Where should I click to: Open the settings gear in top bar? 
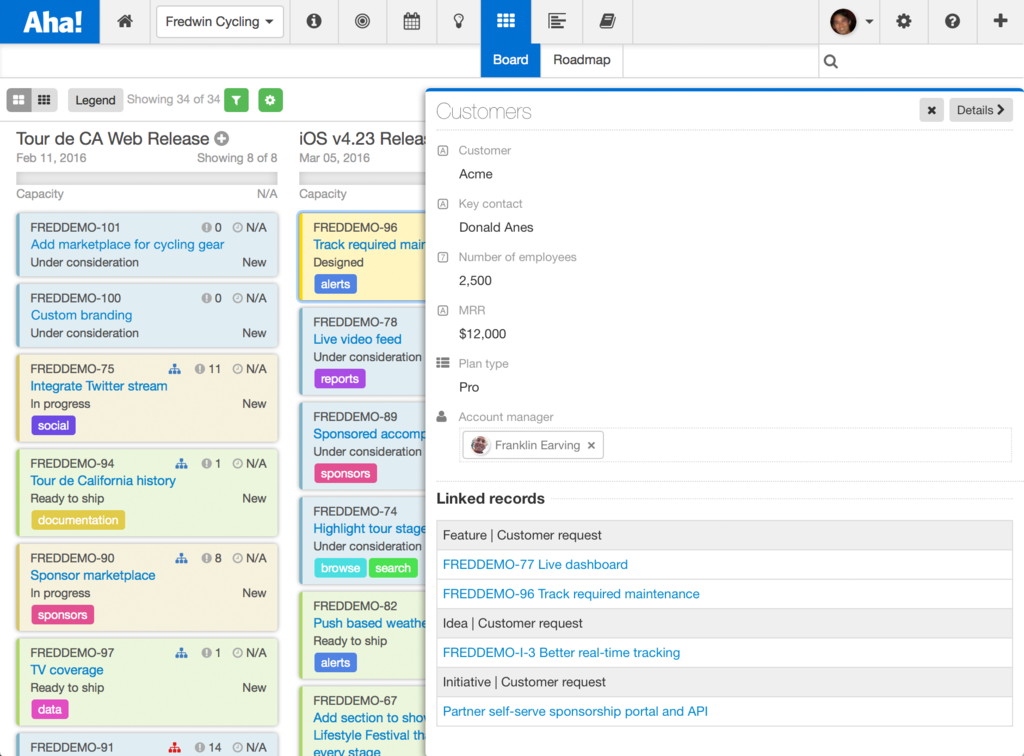click(904, 22)
